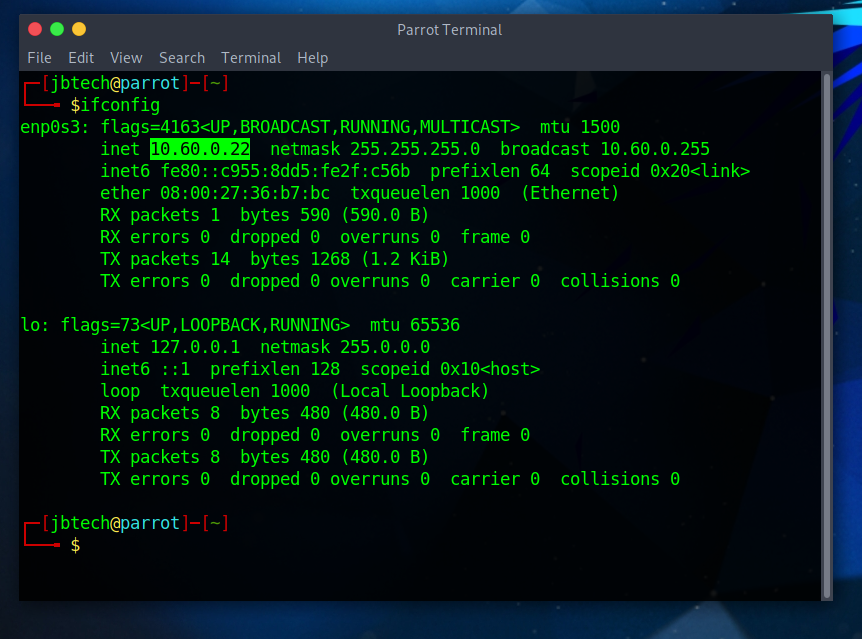Open the Search menu
This screenshot has height=639, width=862.
pyautogui.click(x=181, y=58)
